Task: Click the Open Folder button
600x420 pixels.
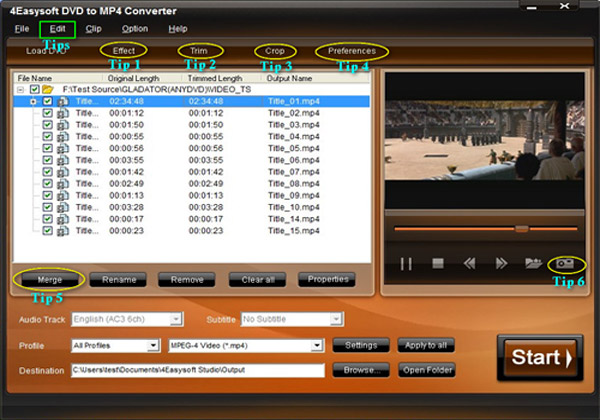Action: (427, 370)
